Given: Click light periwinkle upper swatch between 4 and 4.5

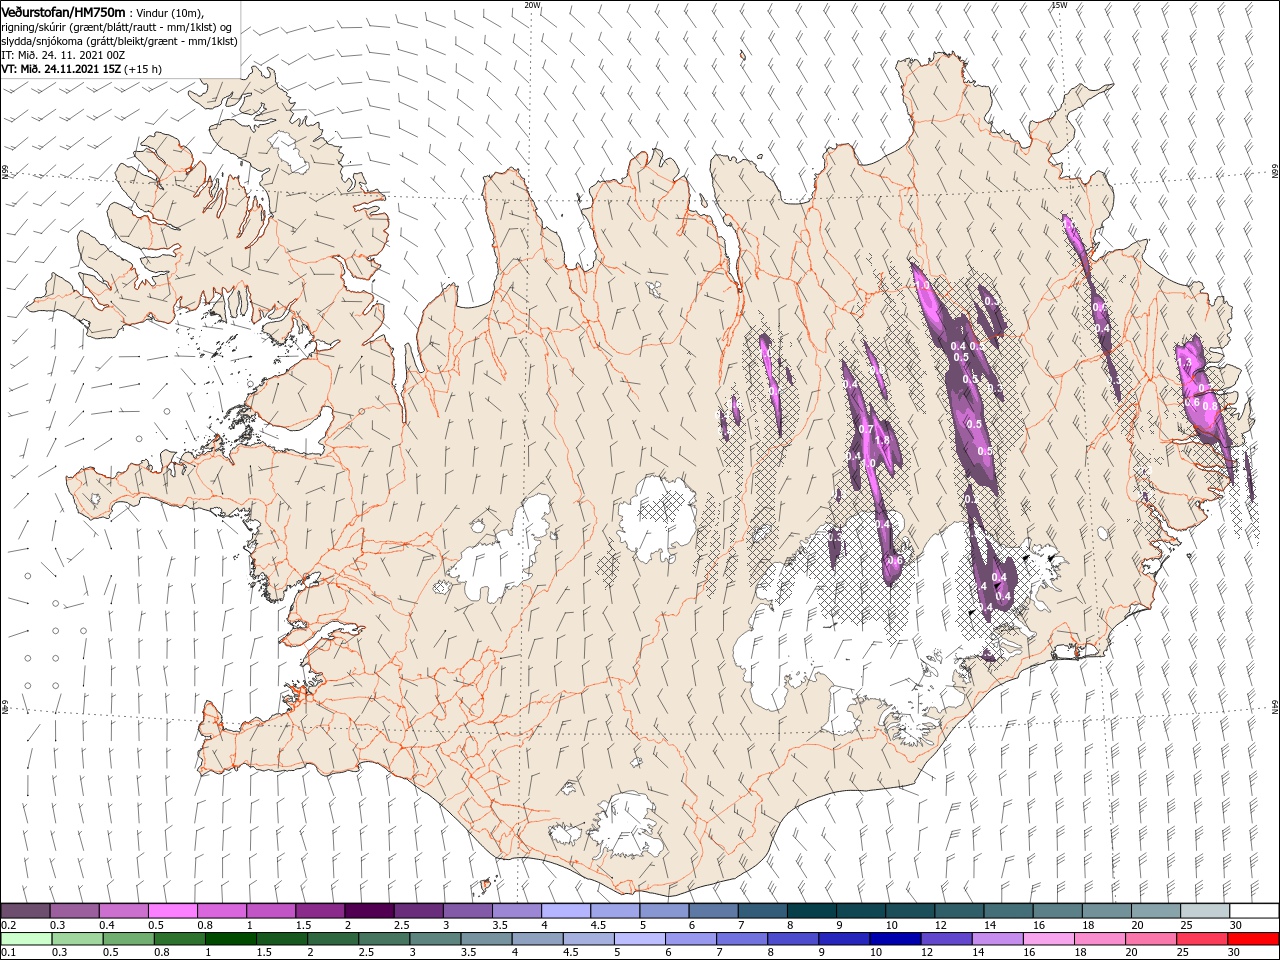Looking at the screenshot, I should (x=566, y=910).
